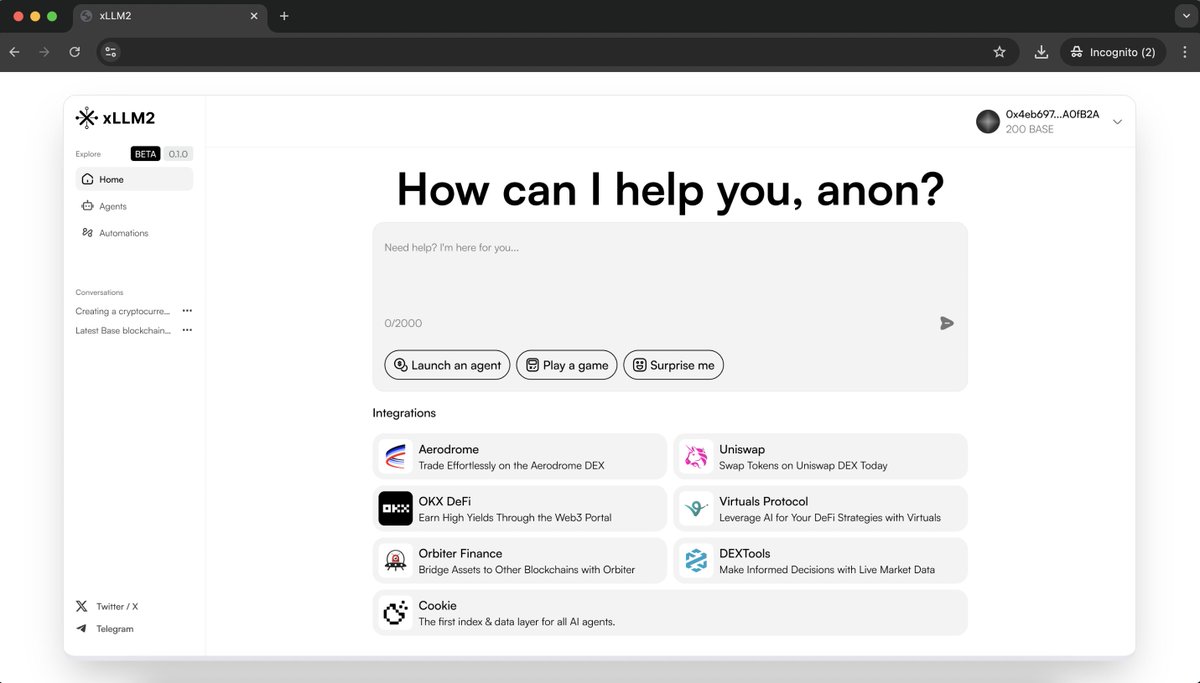This screenshot has width=1200, height=683.
Task: Click the Launch an agent button
Action: [x=447, y=365]
